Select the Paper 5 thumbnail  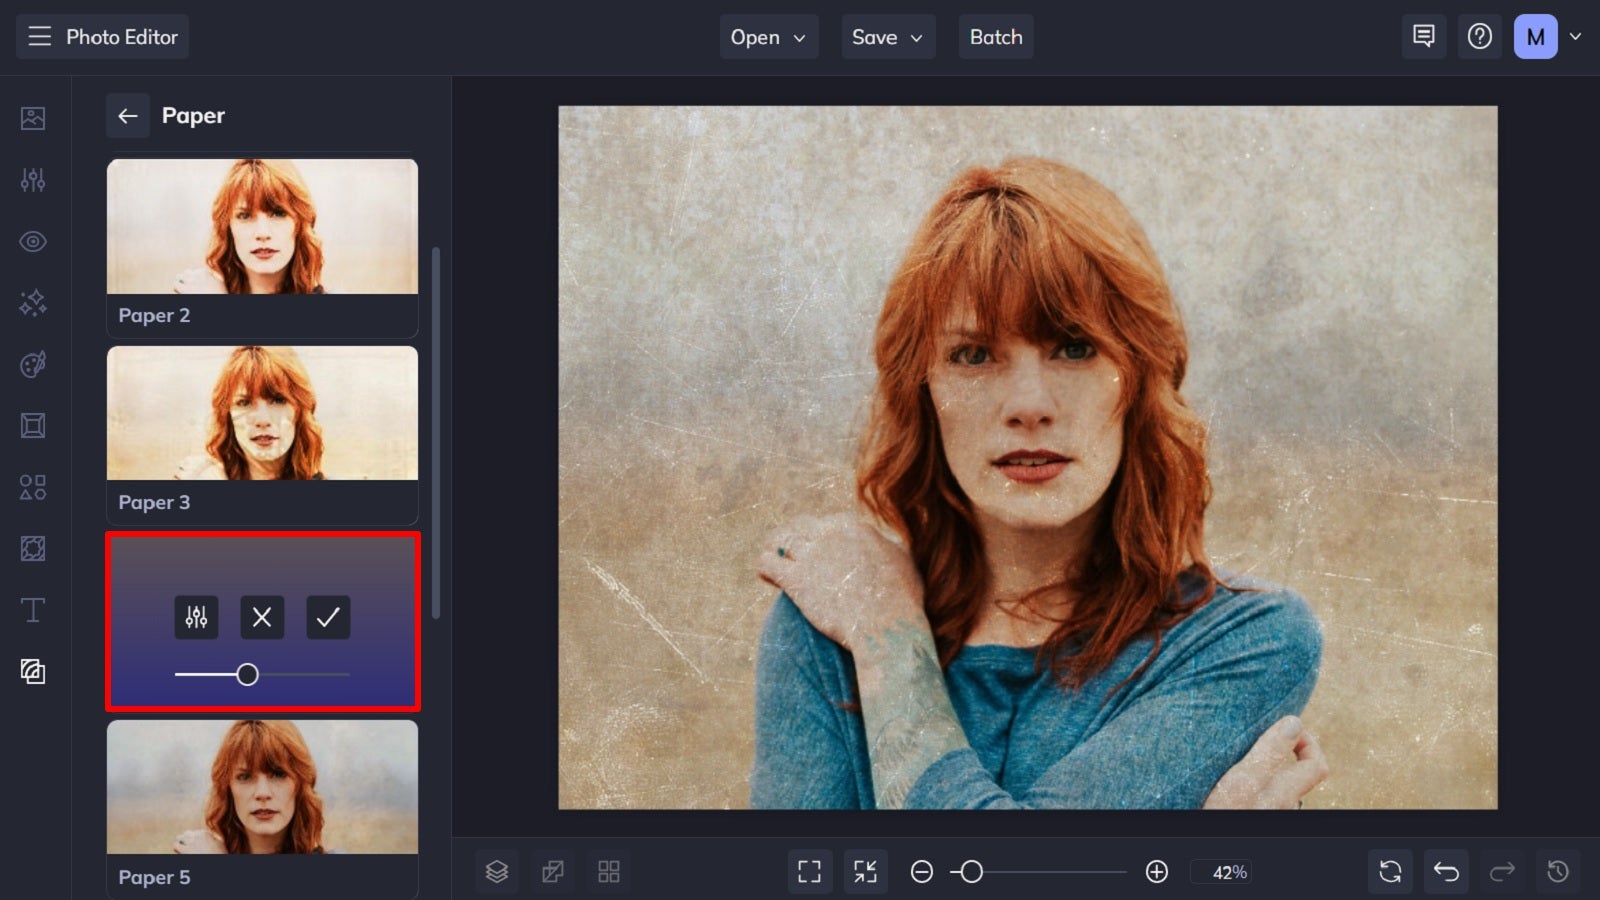[262, 788]
